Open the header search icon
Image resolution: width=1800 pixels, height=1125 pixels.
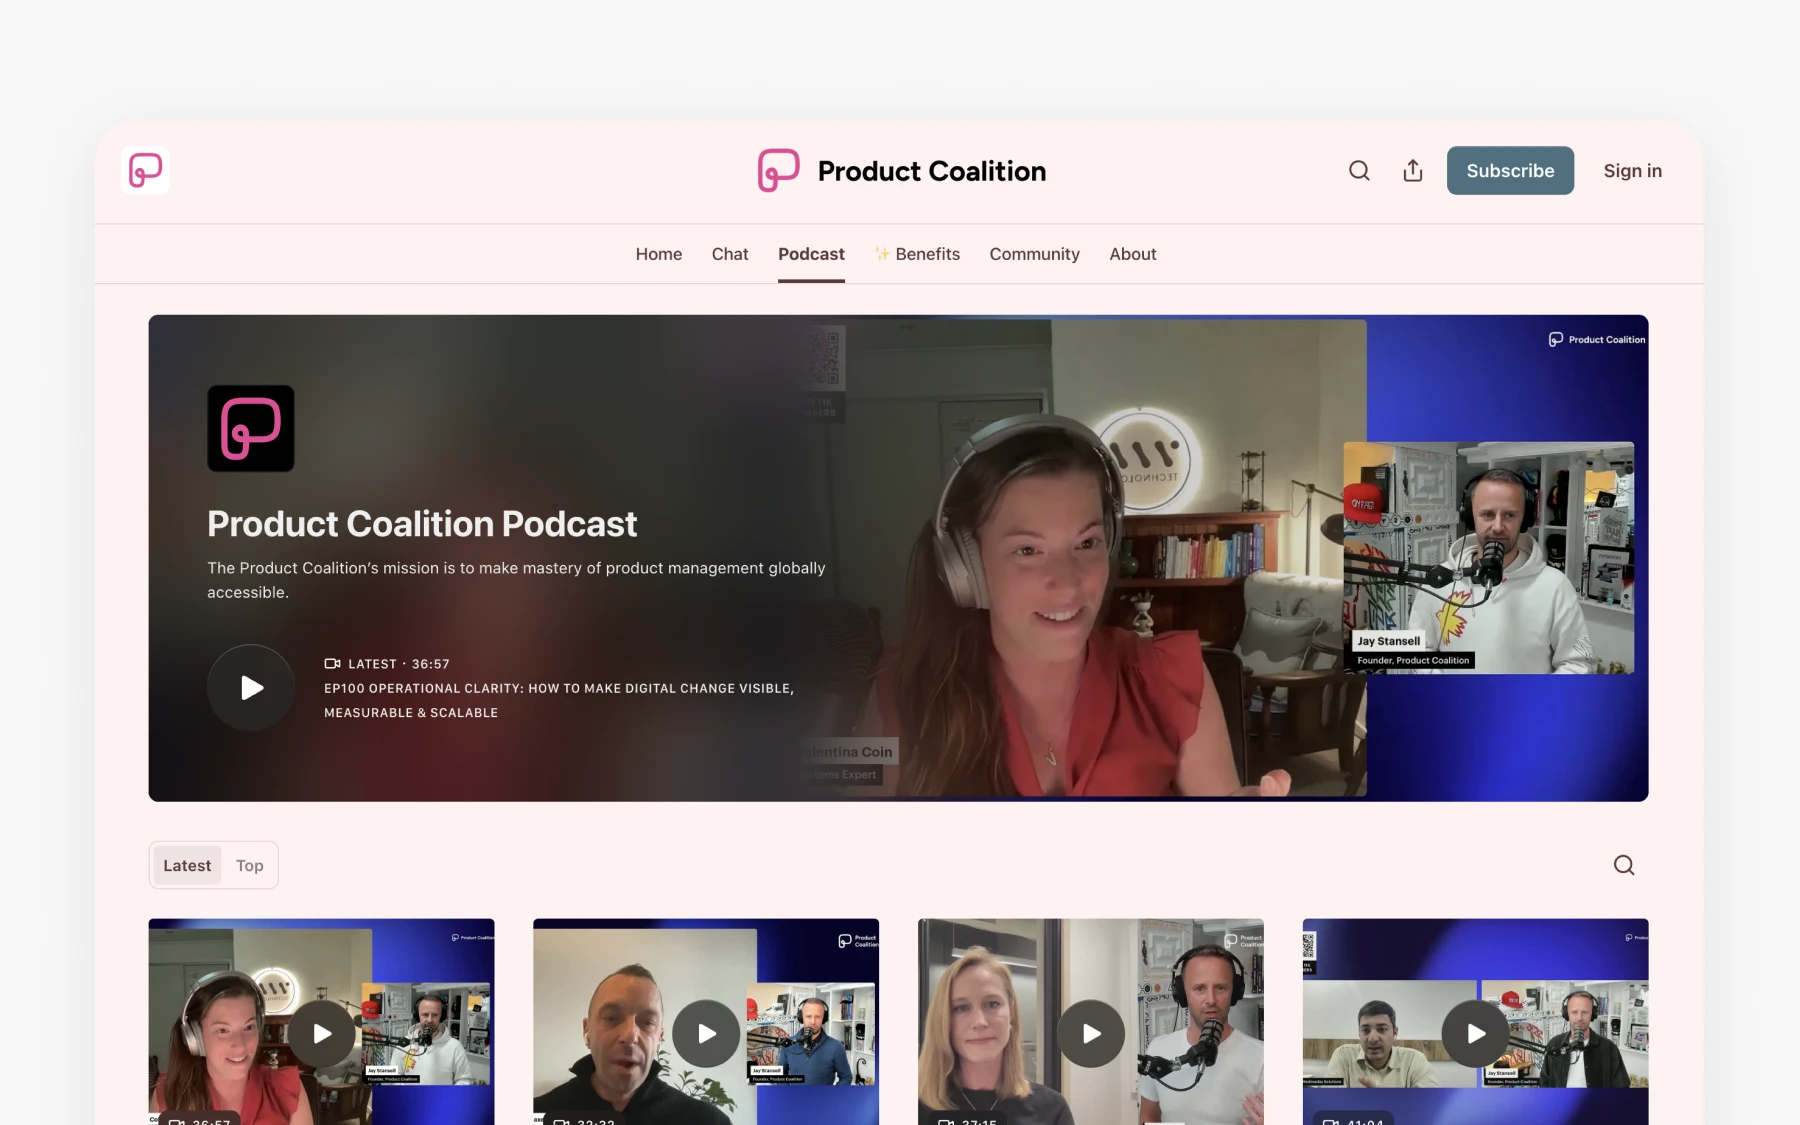pyautogui.click(x=1359, y=171)
